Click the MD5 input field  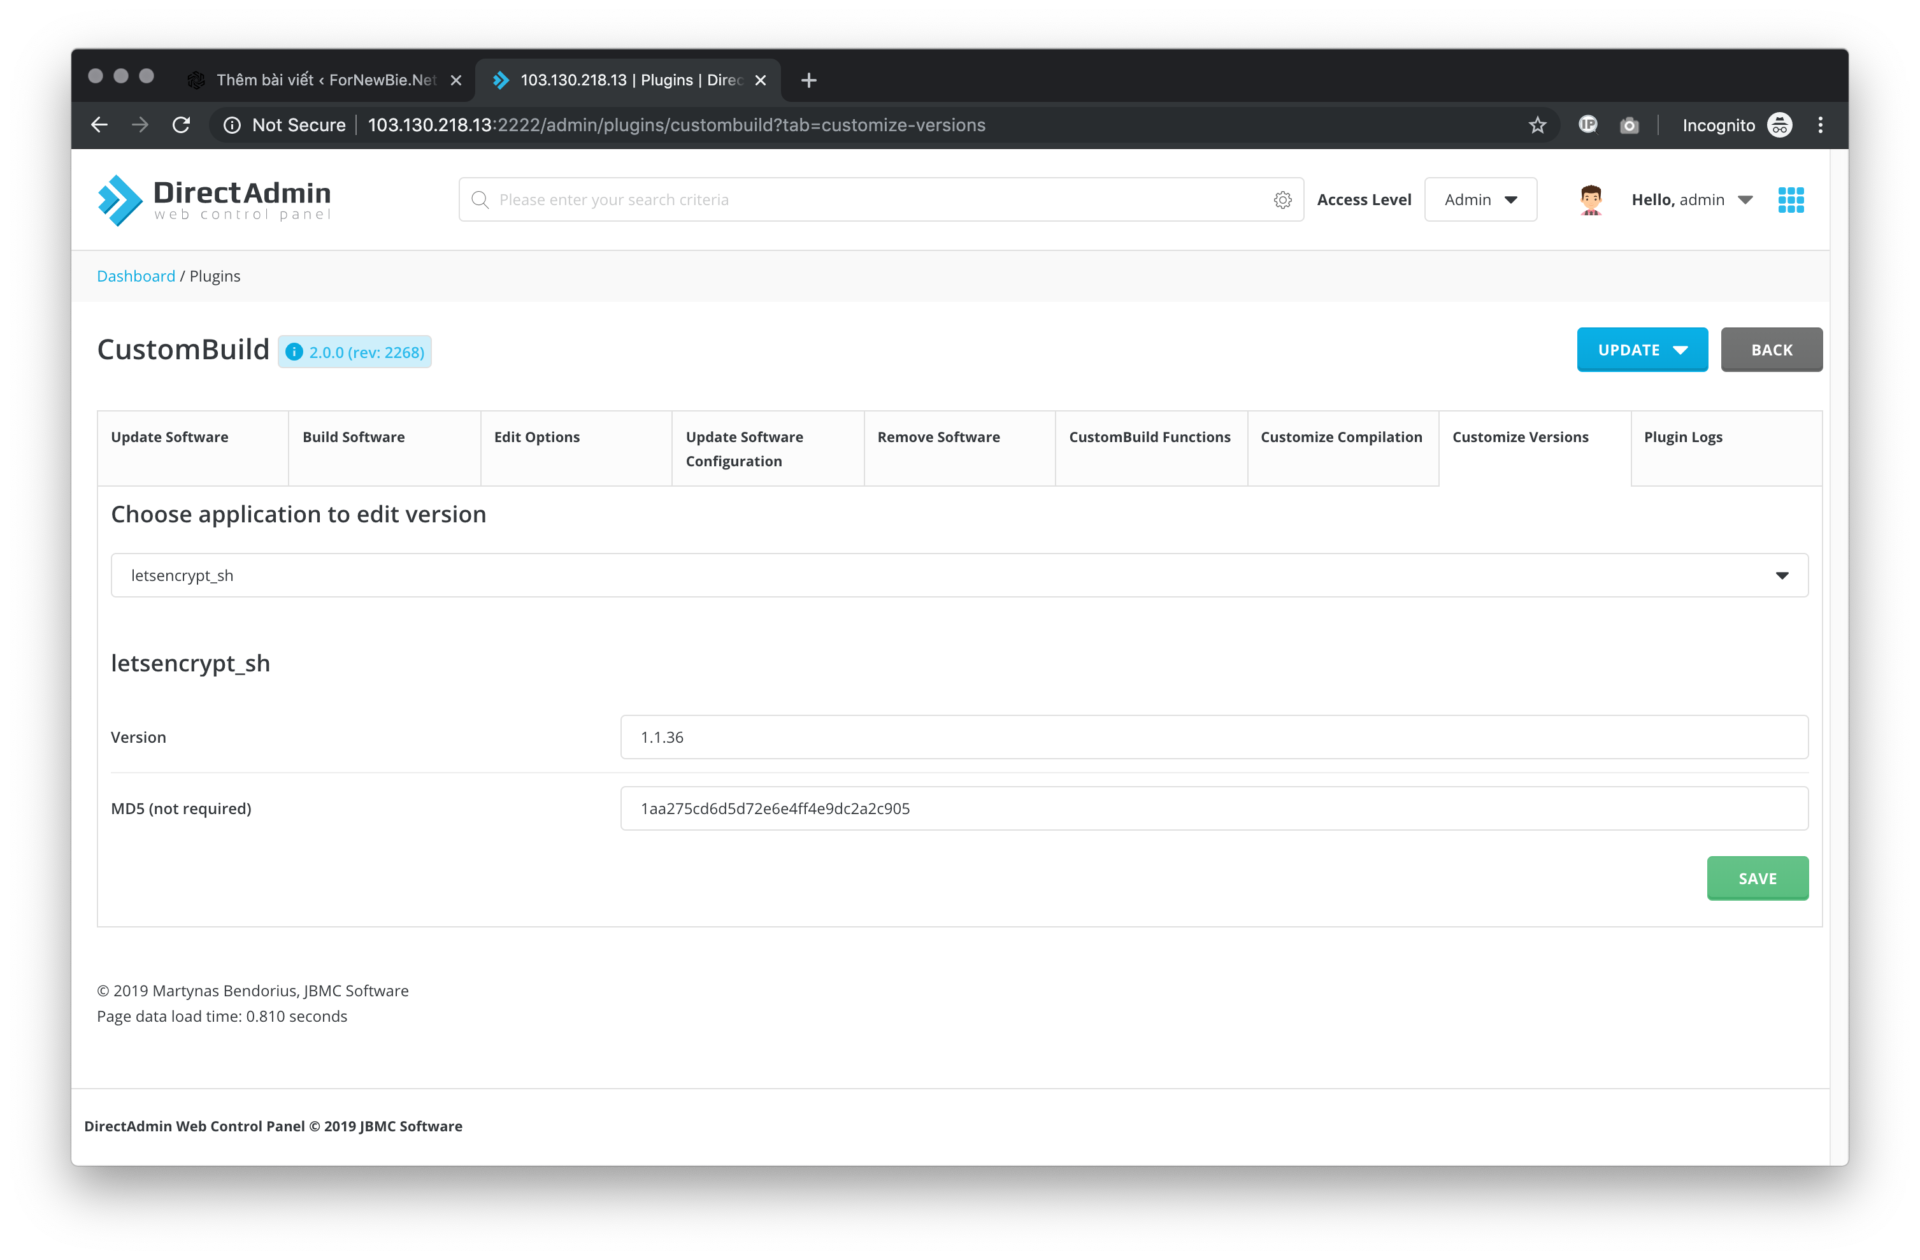pos(1214,808)
